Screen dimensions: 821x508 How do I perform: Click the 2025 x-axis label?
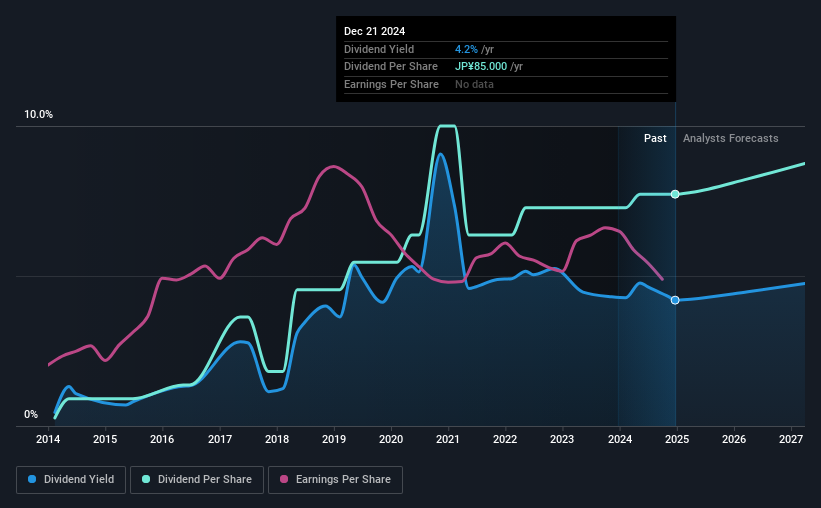pos(676,439)
